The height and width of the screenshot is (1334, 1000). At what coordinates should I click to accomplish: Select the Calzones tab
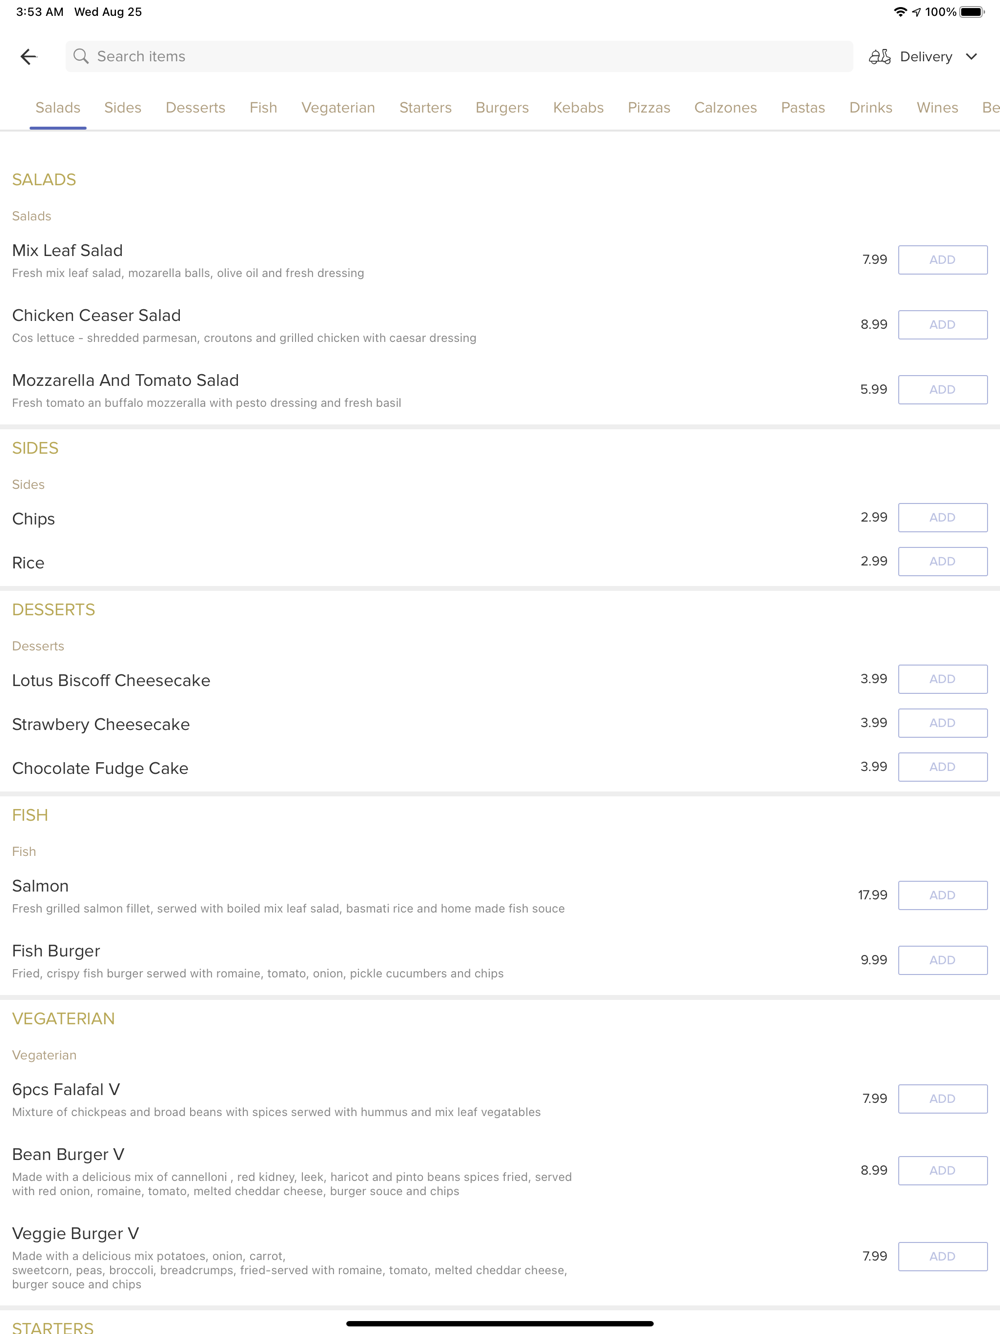pyautogui.click(x=725, y=108)
